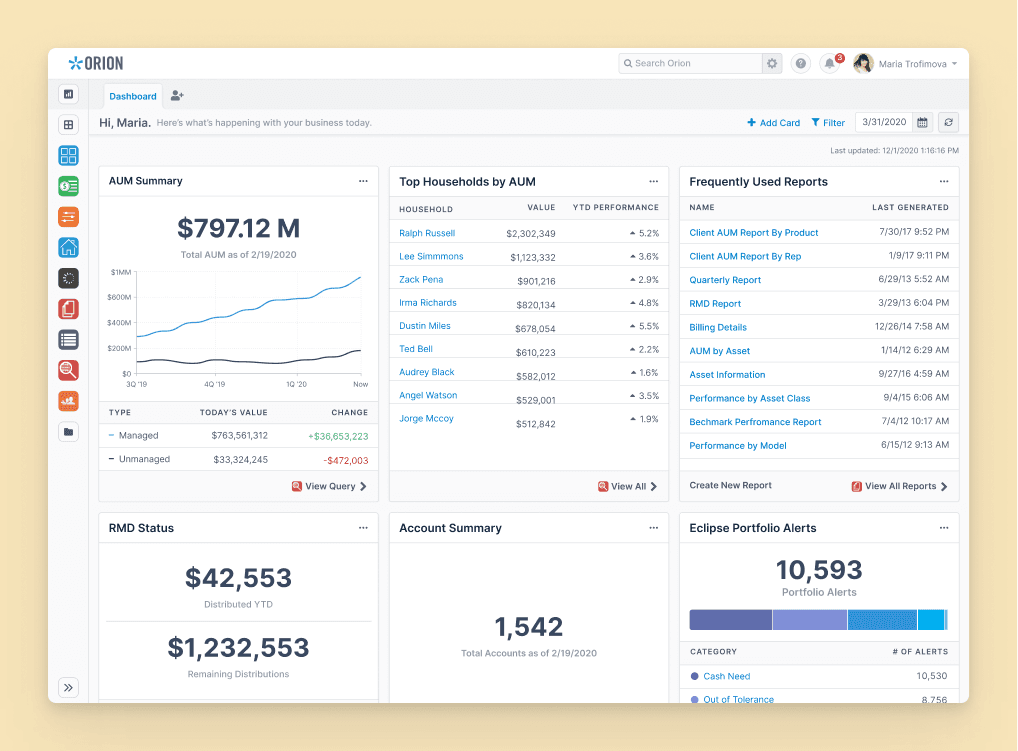Open Ralph Russell household
This screenshot has width=1018, height=751.
pyautogui.click(x=427, y=233)
